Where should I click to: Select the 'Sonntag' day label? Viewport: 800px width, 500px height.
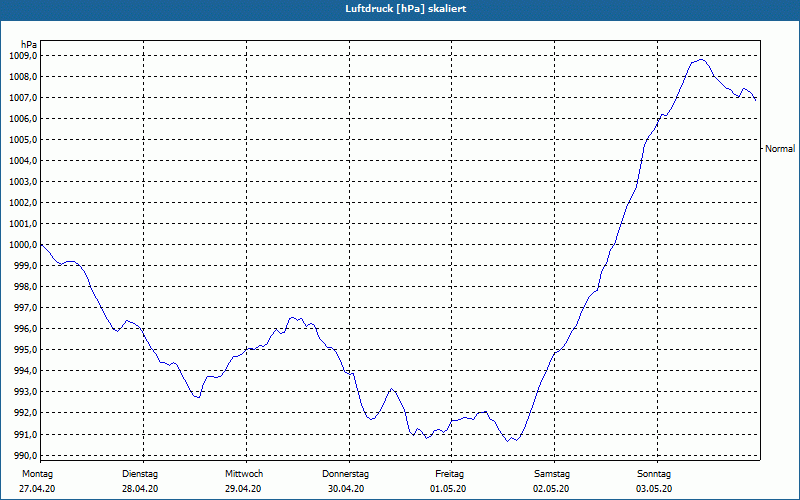tap(654, 474)
